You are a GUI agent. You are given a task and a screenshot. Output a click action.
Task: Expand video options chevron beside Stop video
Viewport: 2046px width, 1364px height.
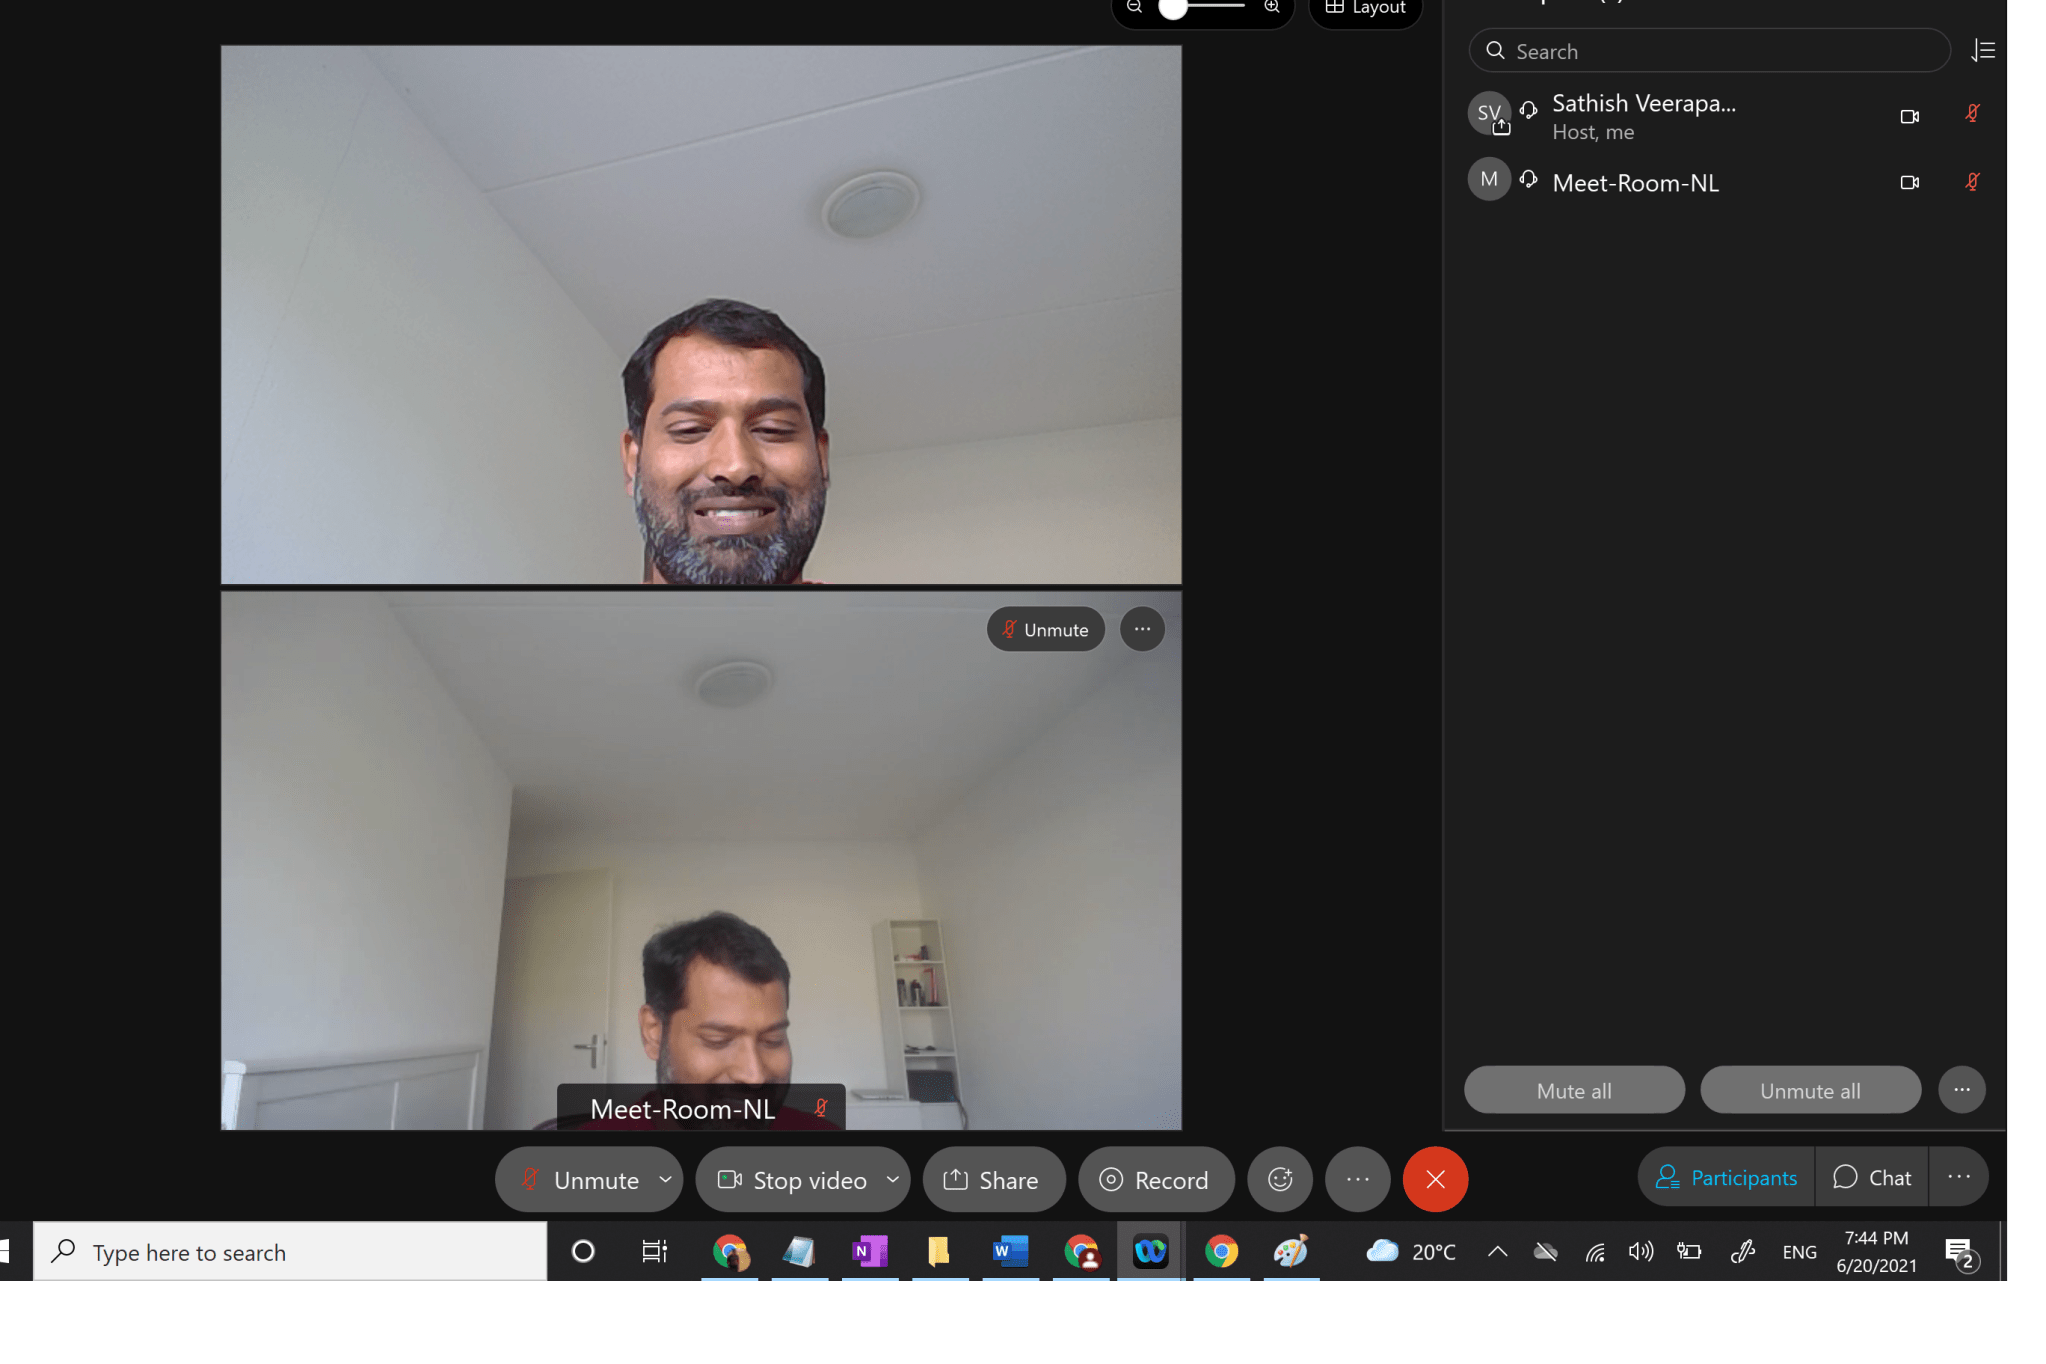coord(890,1179)
